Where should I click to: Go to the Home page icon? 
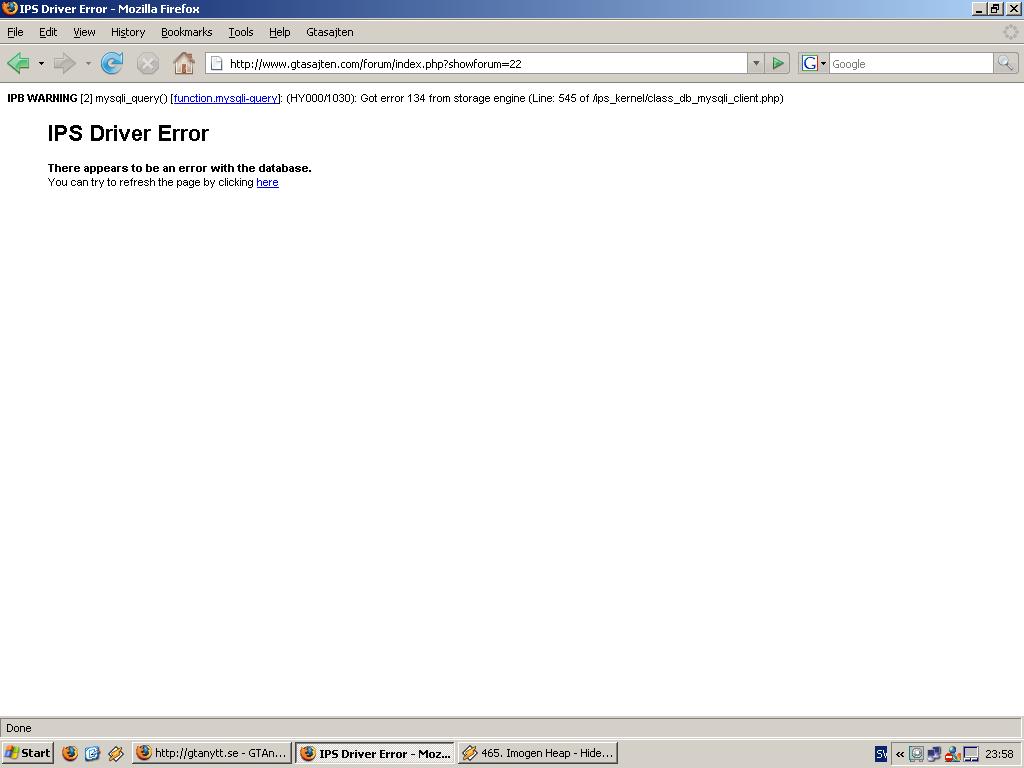(x=184, y=63)
